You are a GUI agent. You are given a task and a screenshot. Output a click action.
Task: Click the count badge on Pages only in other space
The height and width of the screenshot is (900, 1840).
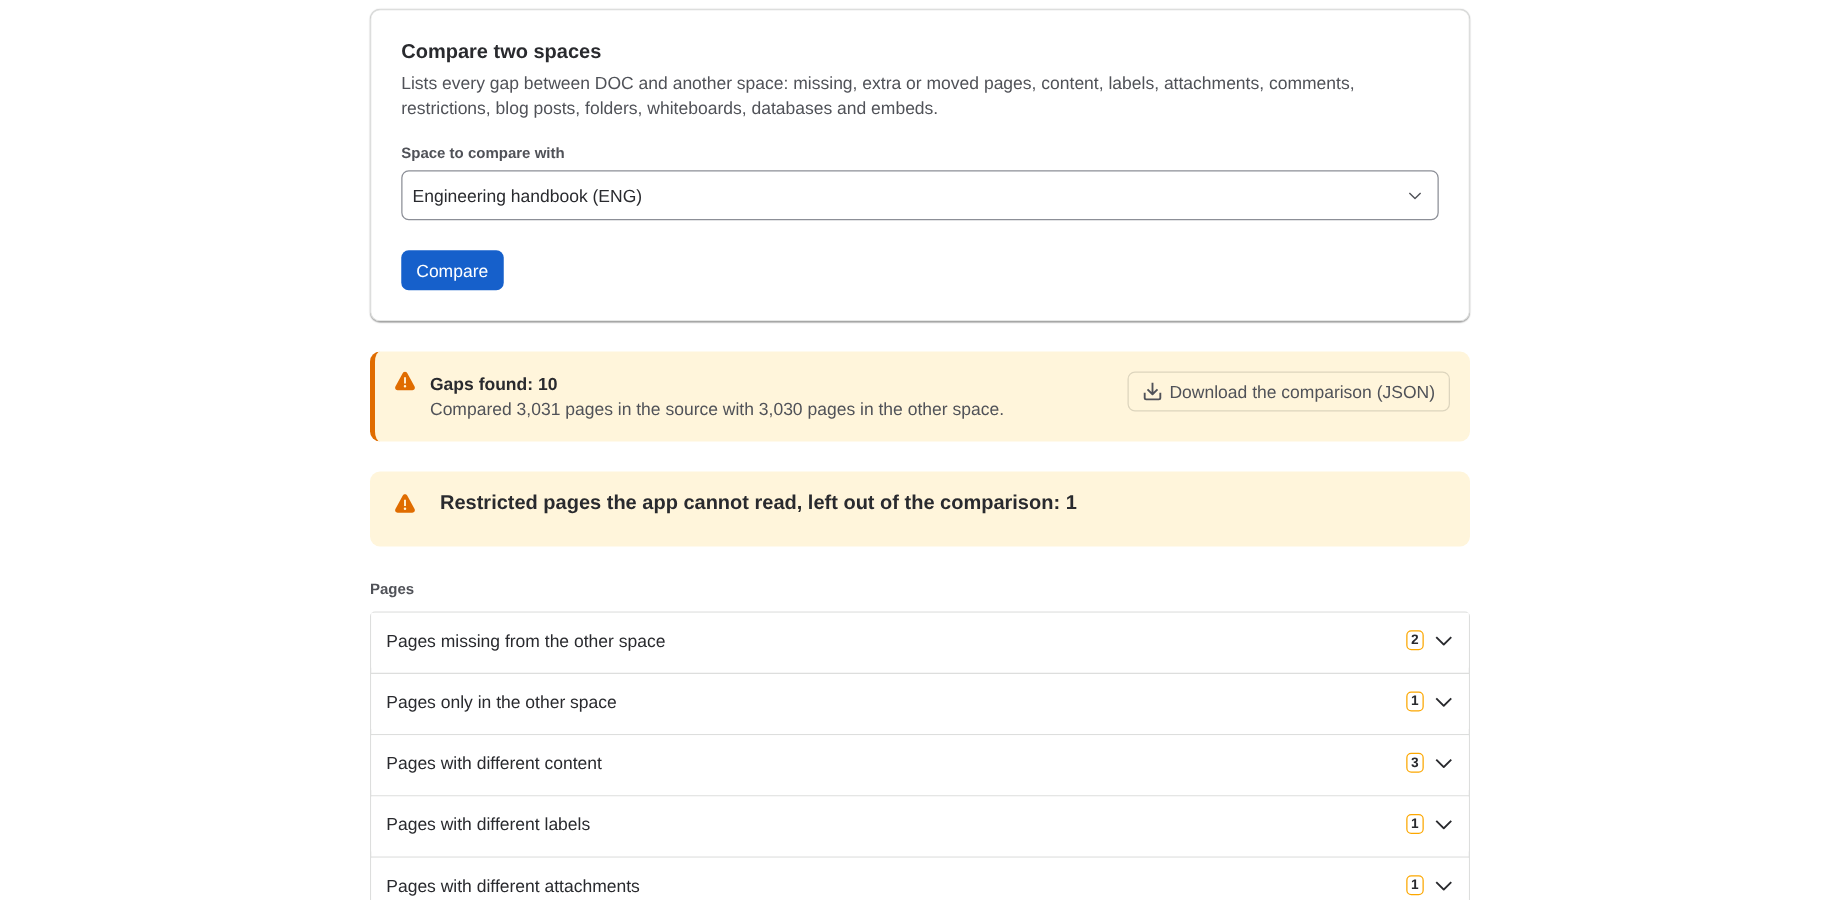1414,702
